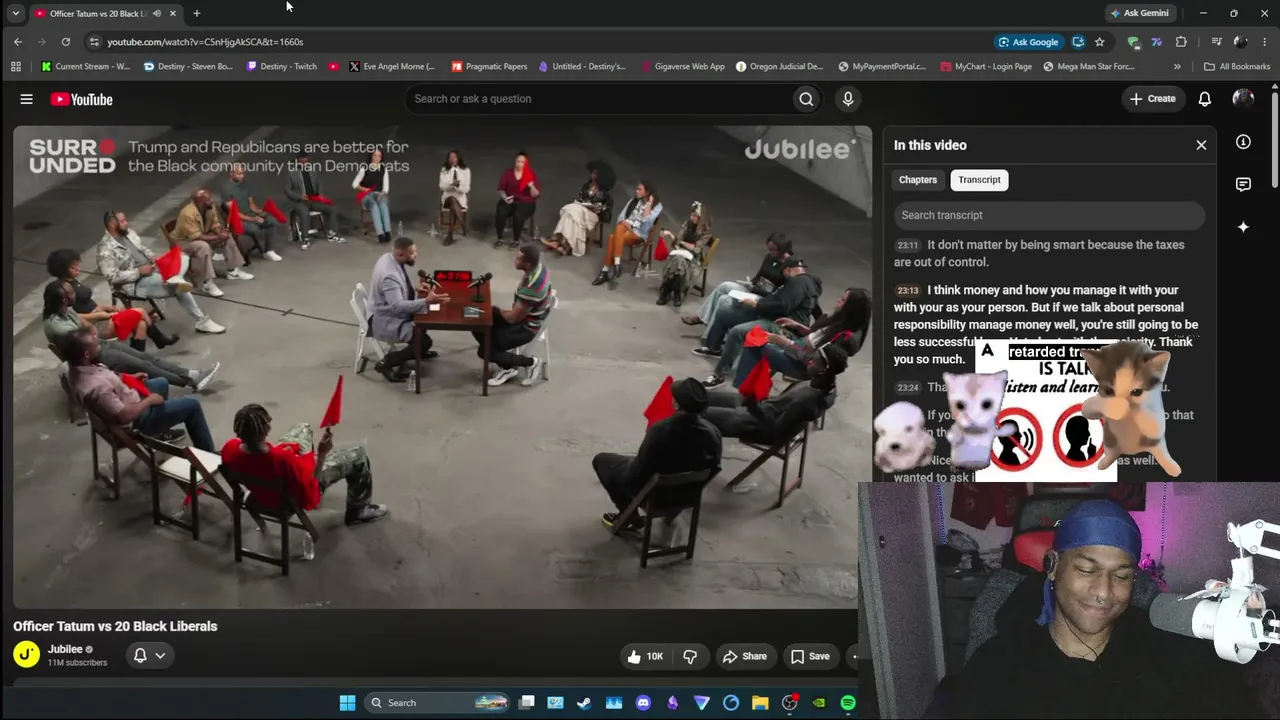This screenshot has height=720, width=1280.
Task: Open Spotify from the taskbar
Action: pyautogui.click(x=848, y=703)
